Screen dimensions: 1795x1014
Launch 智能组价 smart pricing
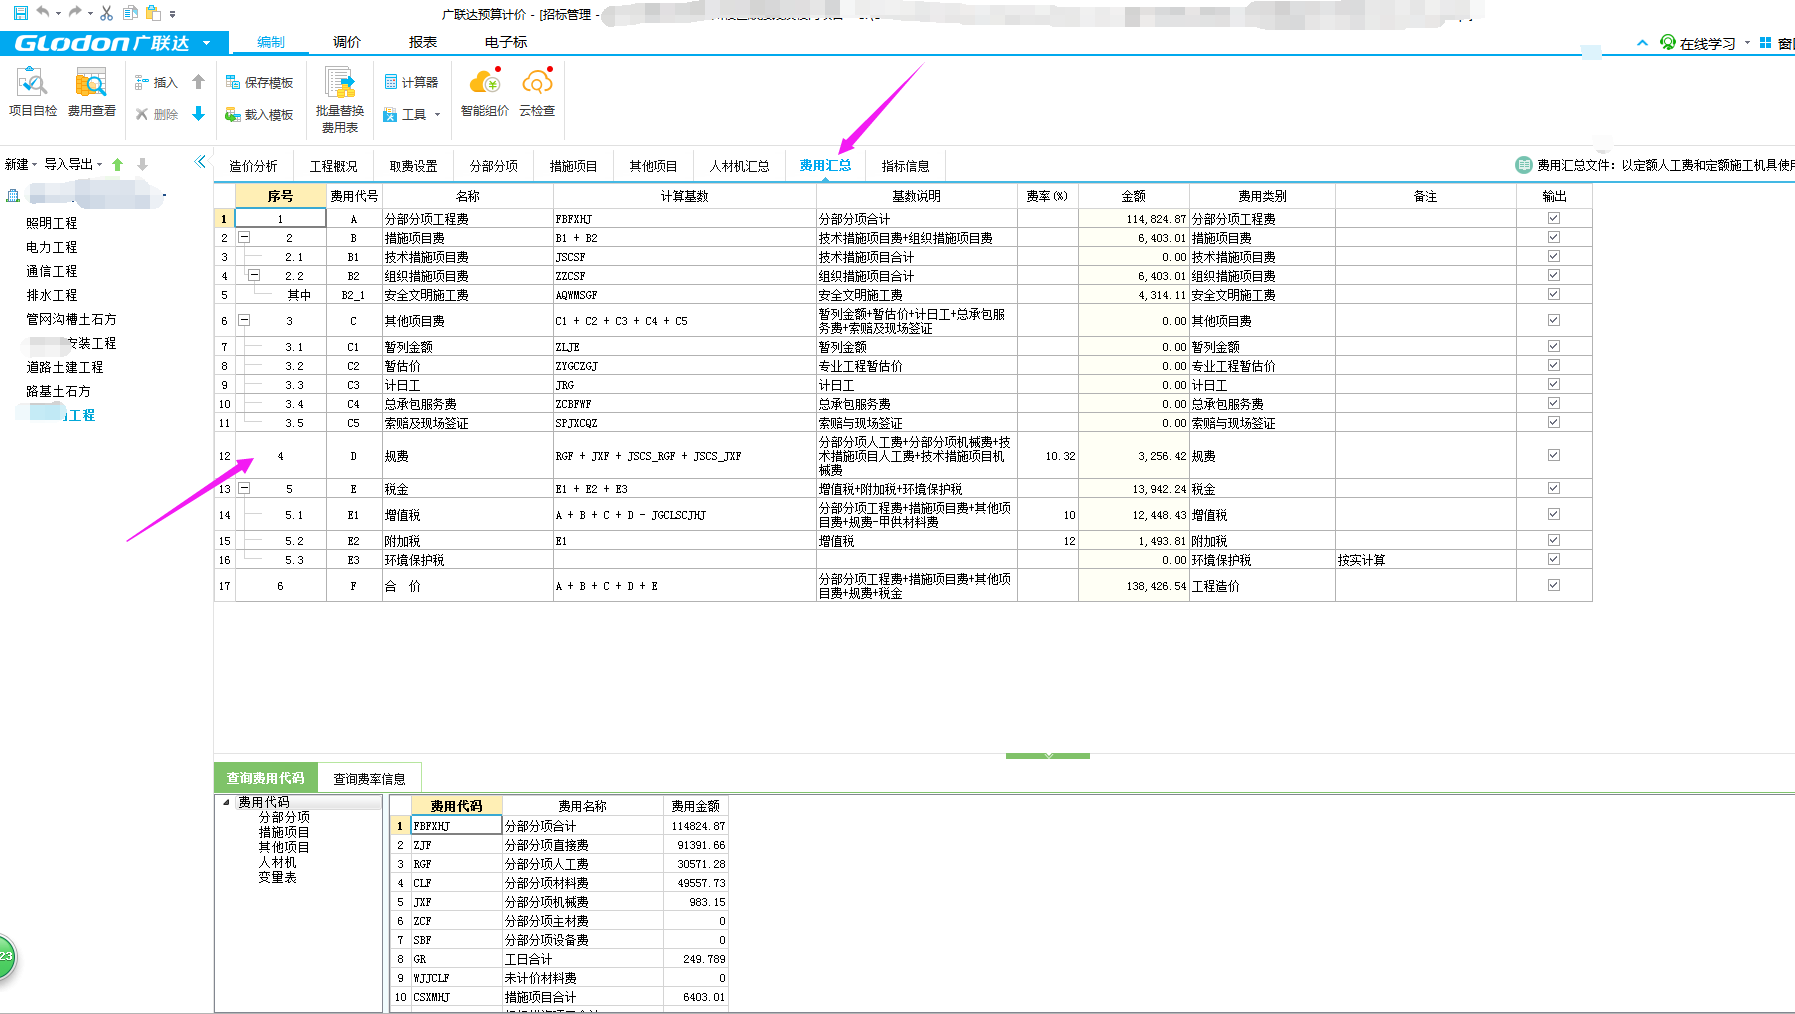coord(485,92)
